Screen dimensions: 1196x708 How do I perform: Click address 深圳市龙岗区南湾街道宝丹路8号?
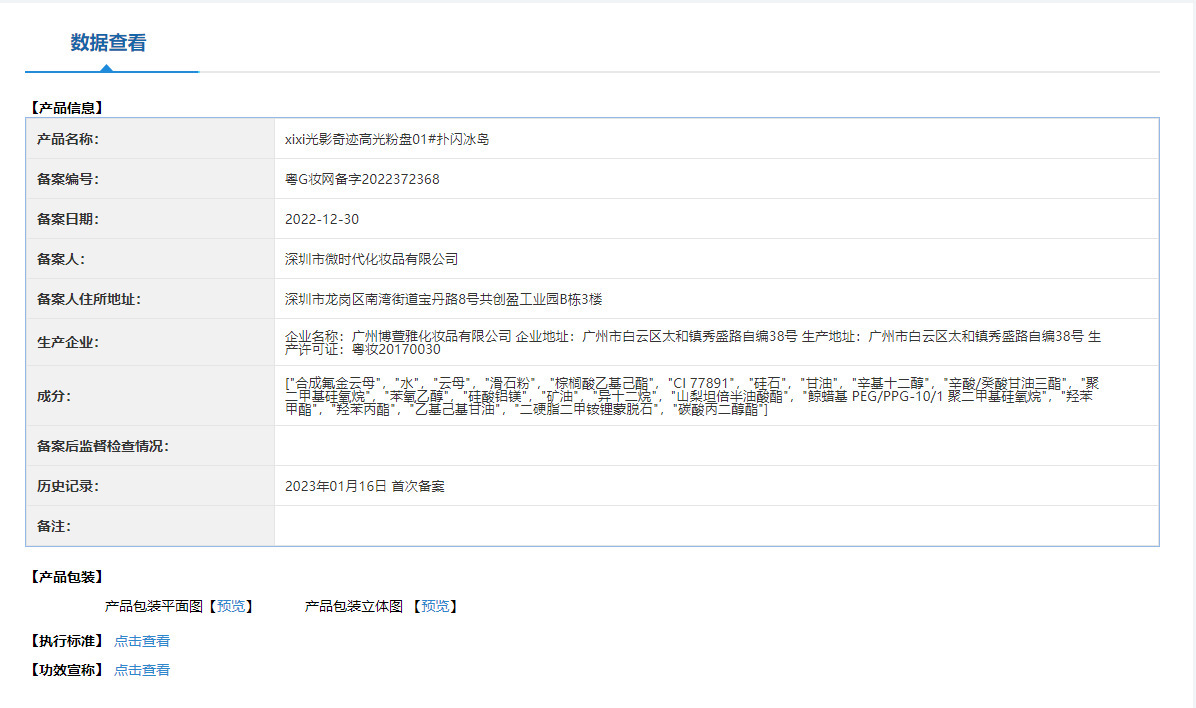pyautogui.click(x=381, y=299)
